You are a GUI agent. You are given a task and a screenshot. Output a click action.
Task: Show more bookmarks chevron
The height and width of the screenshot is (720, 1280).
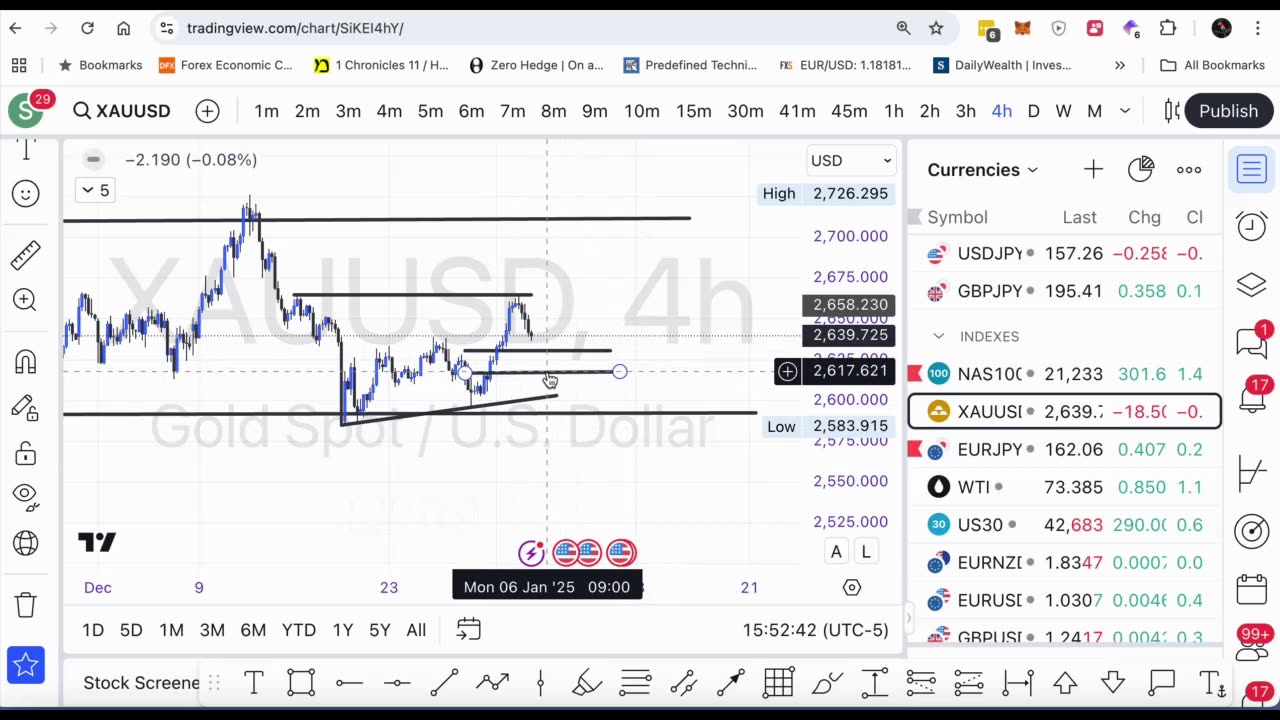(1120, 65)
